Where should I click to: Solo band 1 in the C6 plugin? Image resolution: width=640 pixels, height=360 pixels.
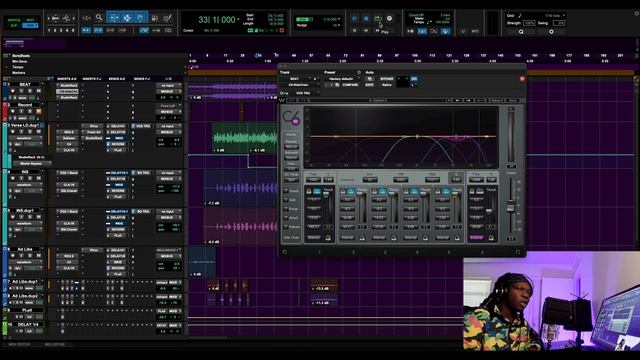[309, 191]
